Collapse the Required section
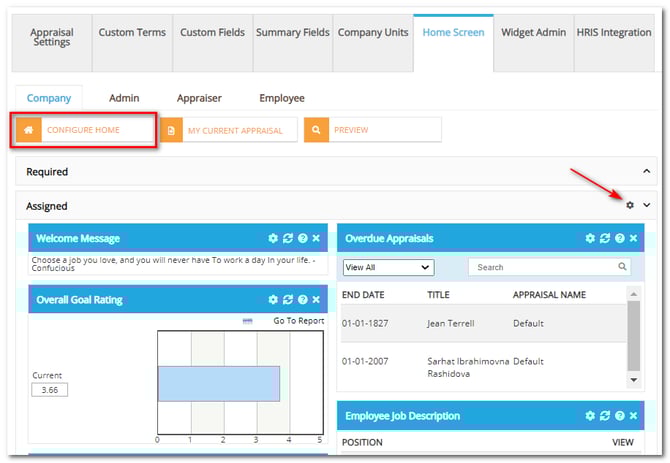The image size is (670, 463). tap(646, 172)
